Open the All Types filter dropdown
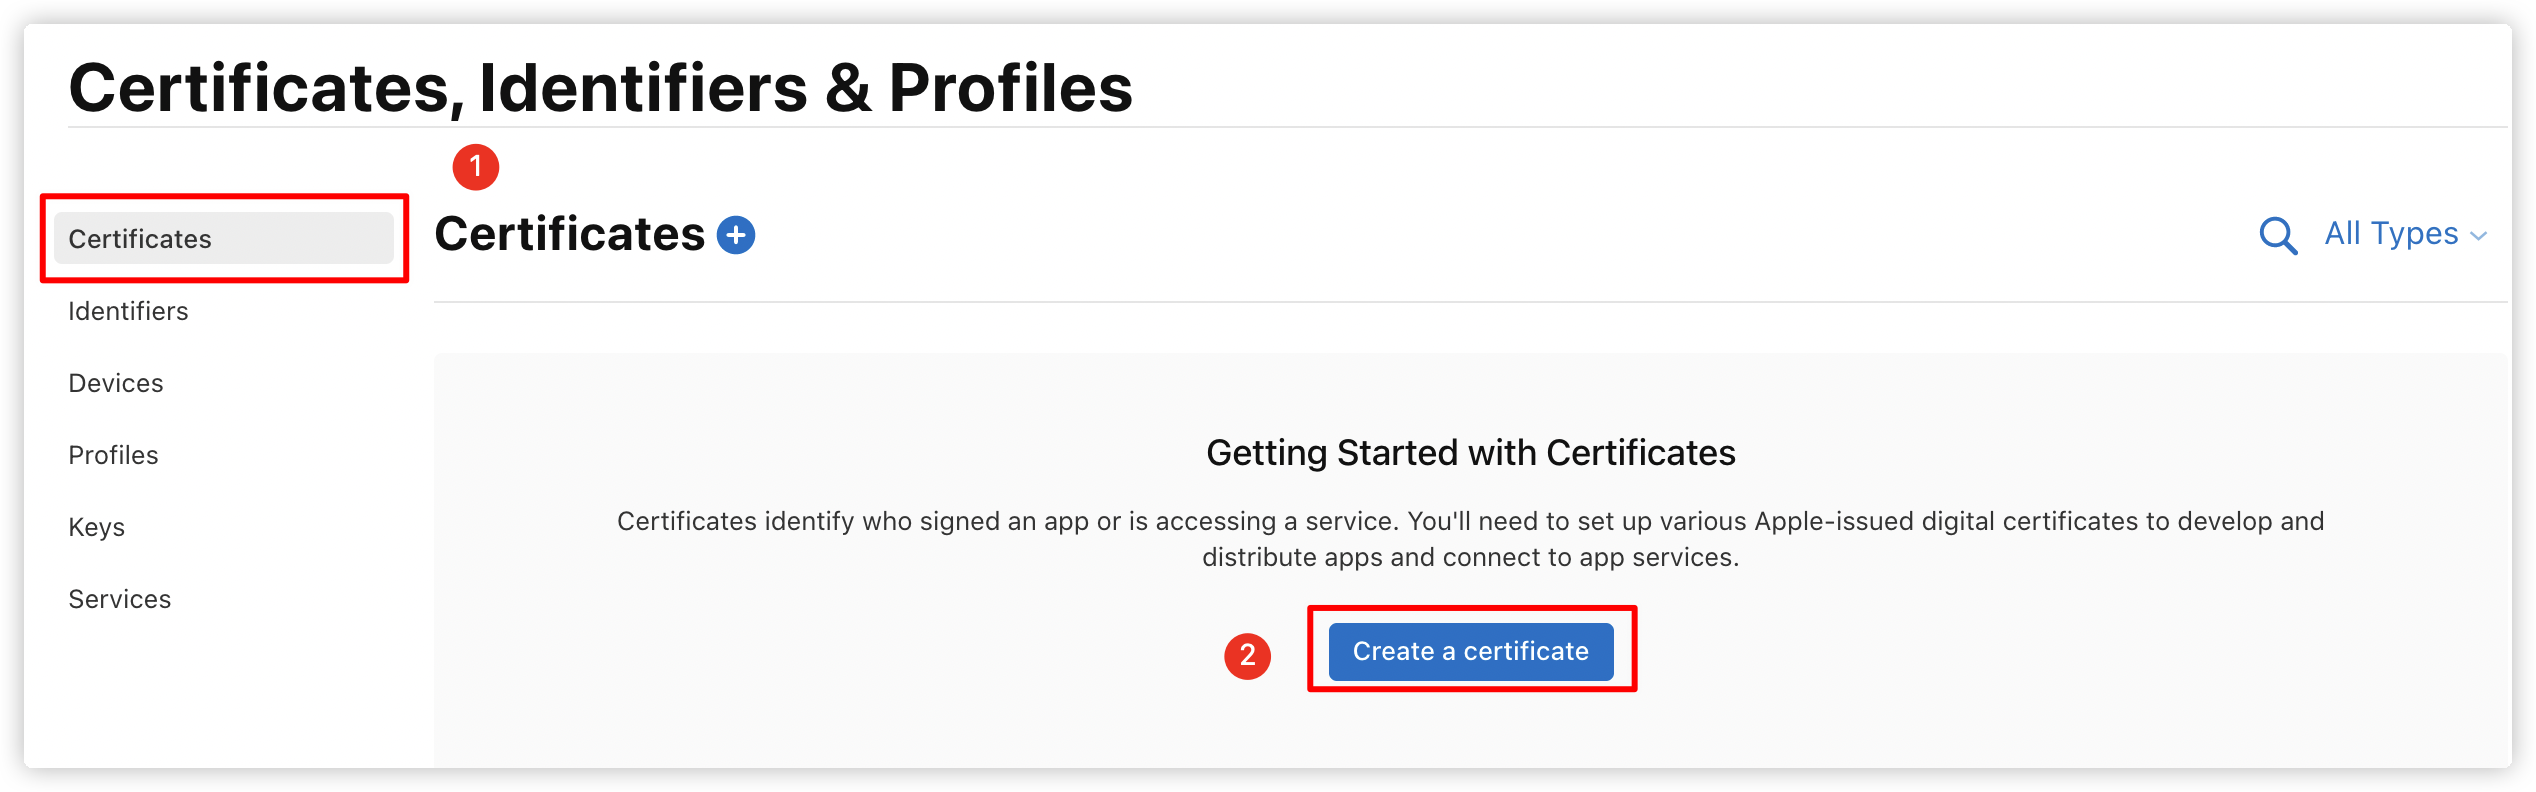 [x=2404, y=234]
